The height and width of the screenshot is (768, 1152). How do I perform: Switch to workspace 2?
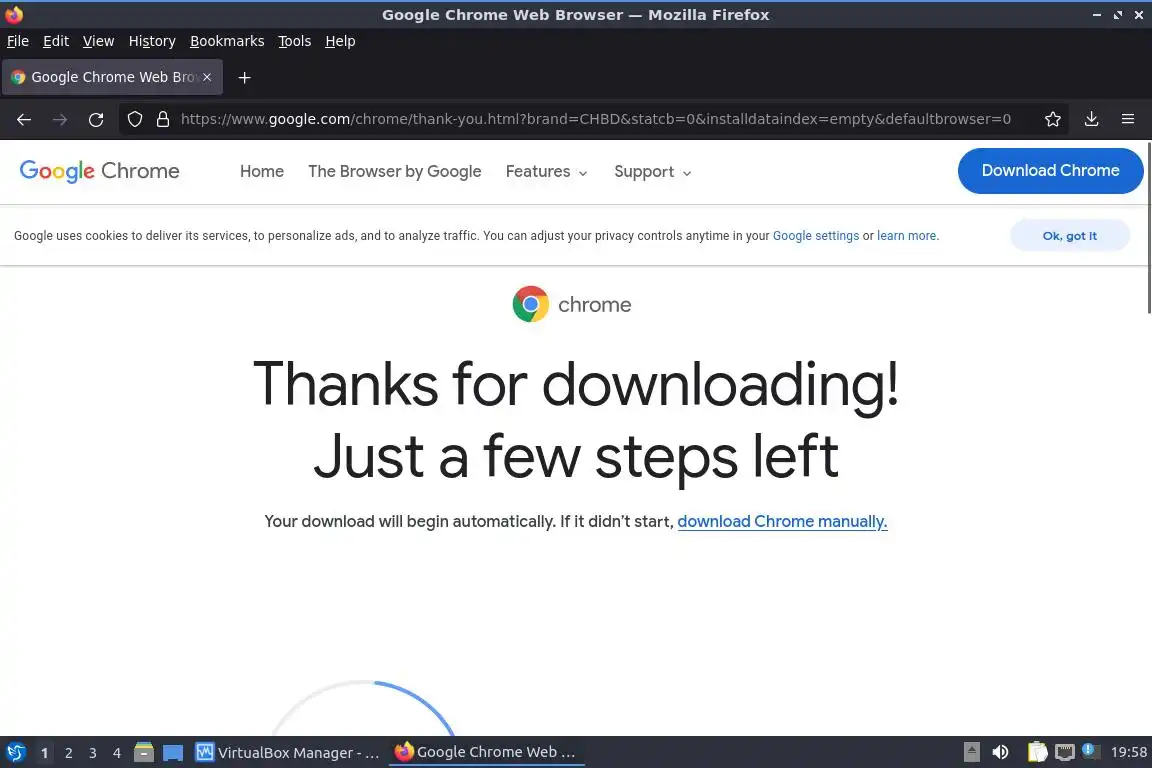[x=69, y=753]
